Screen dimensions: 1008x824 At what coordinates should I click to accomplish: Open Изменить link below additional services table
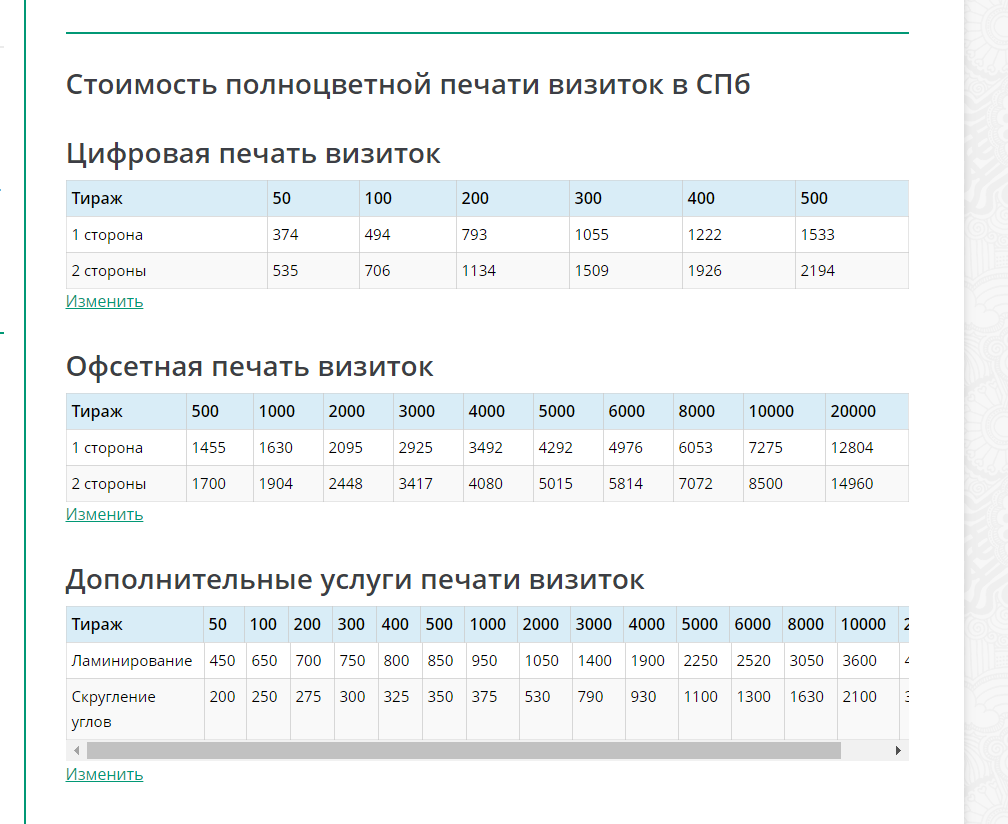tap(104, 774)
